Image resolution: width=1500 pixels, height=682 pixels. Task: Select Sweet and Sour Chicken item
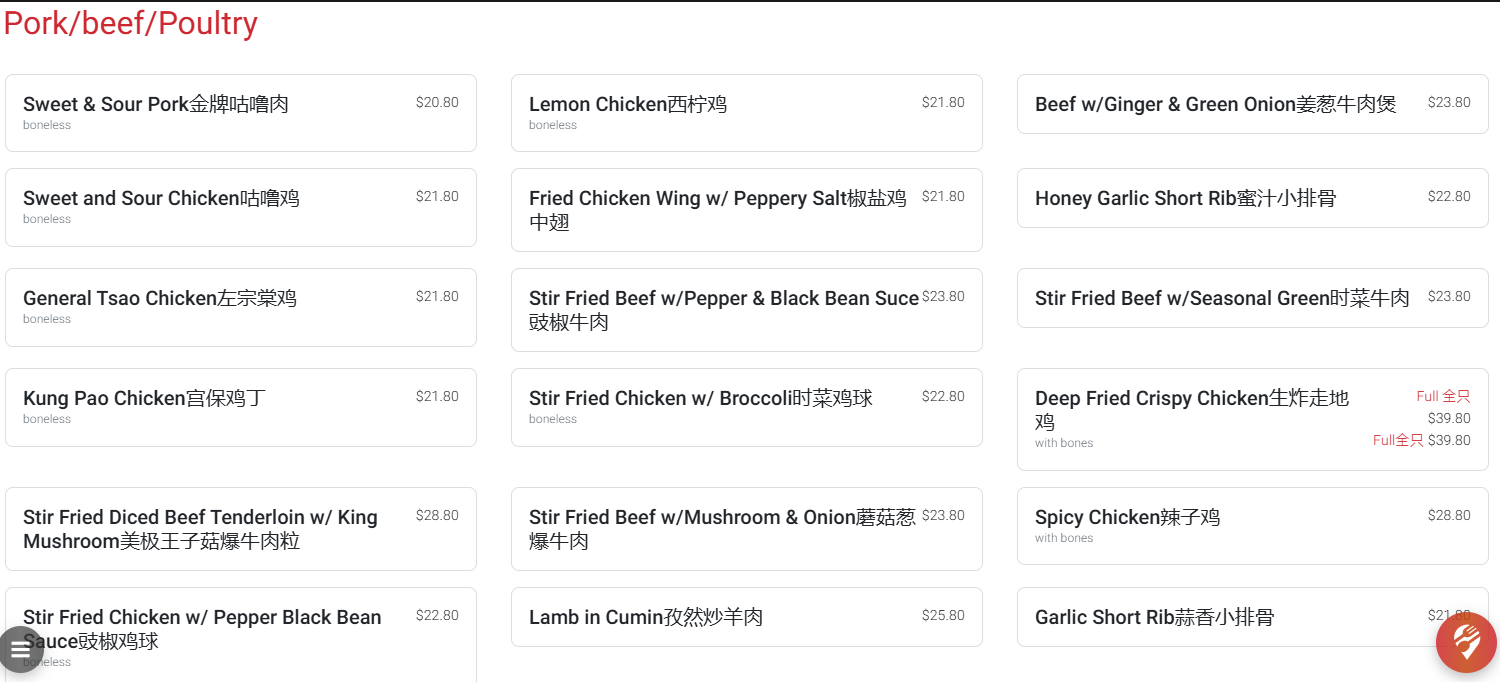240,207
